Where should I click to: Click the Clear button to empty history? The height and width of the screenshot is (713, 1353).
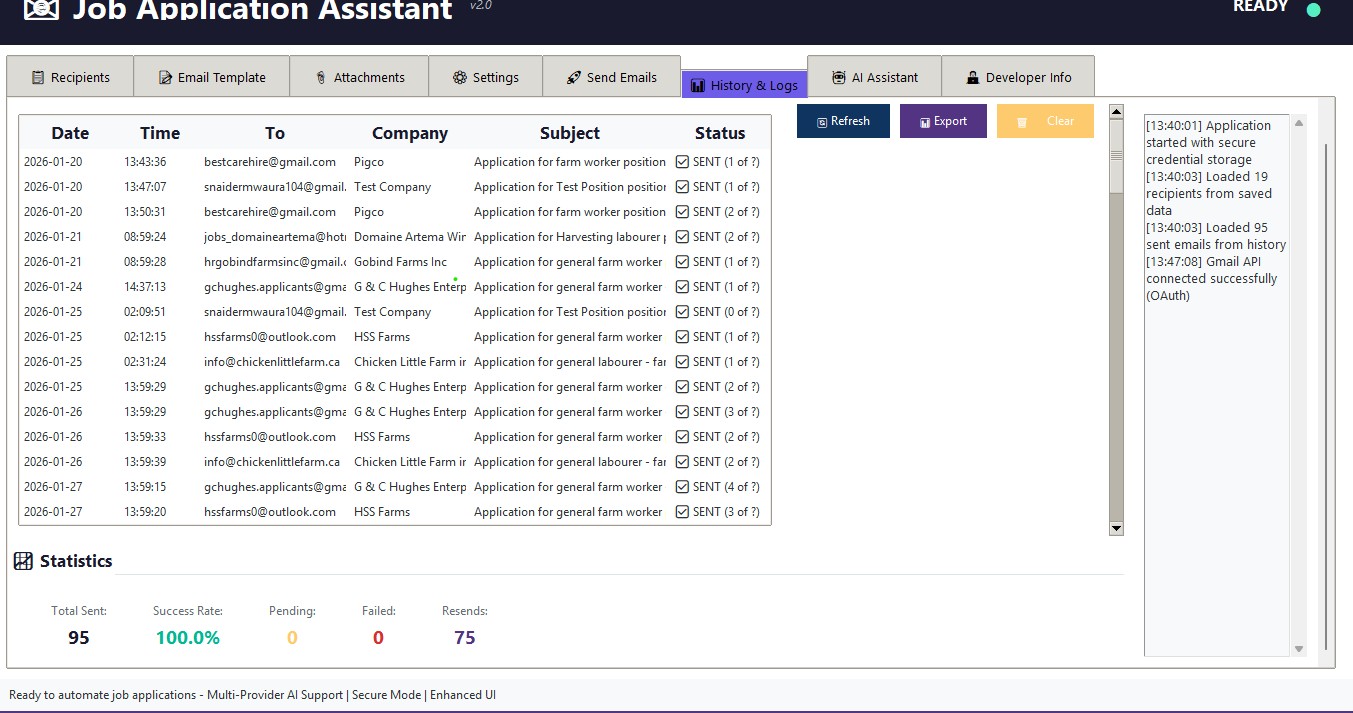[x=1045, y=120]
